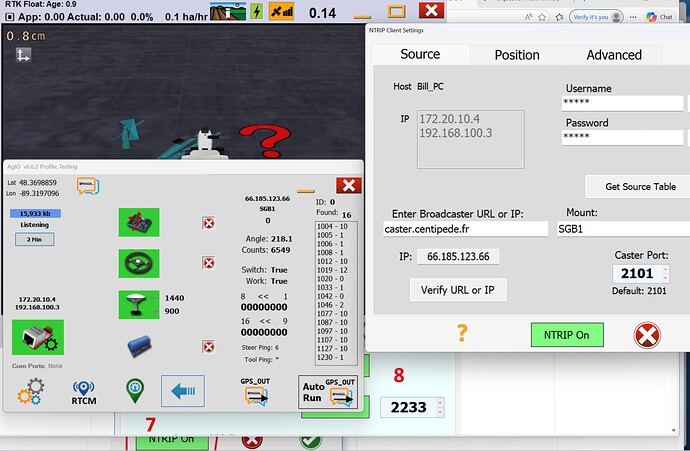
Task: Open the browser three-dot menu
Action: [x=633, y=17]
